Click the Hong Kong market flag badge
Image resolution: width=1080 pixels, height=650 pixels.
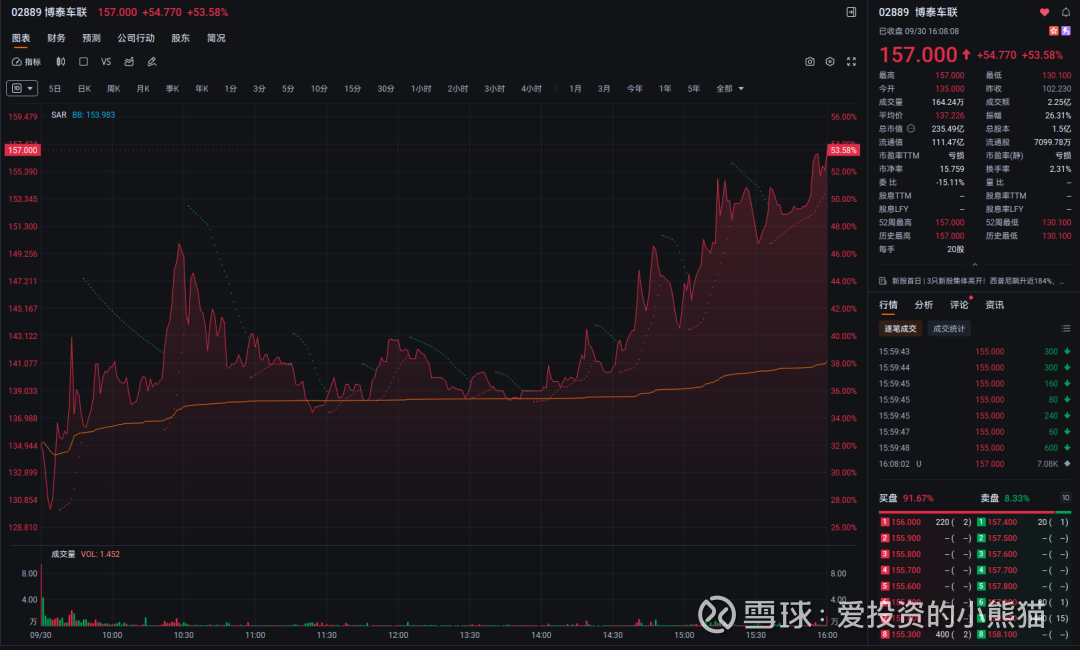point(1054,31)
